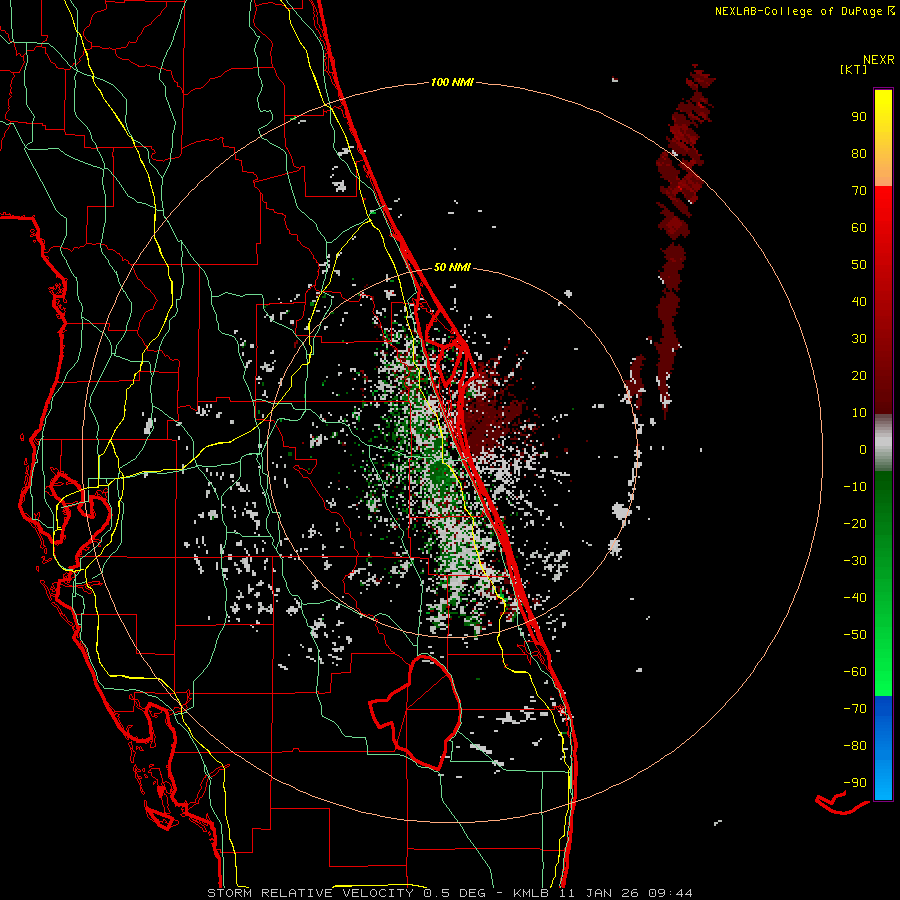Click the Lake Okeechobee outline on map
900x900 pixels.
coord(416,712)
